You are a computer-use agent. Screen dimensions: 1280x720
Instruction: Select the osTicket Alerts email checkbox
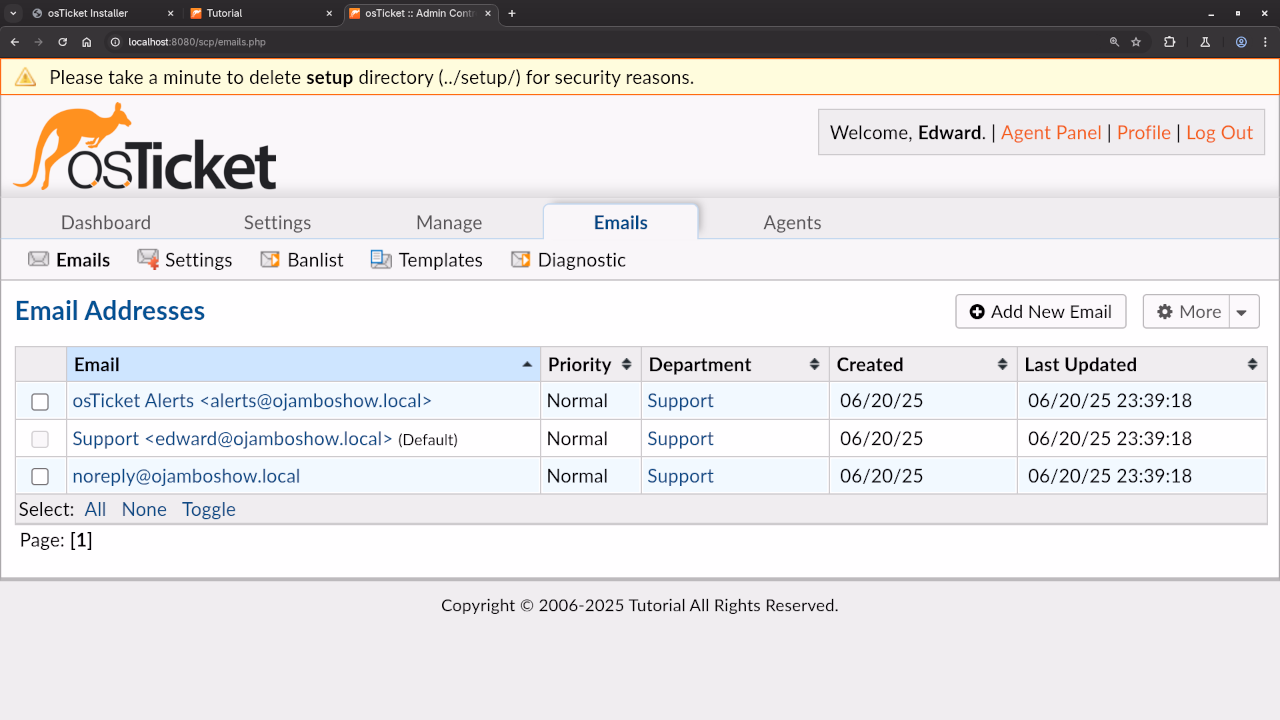(x=40, y=402)
